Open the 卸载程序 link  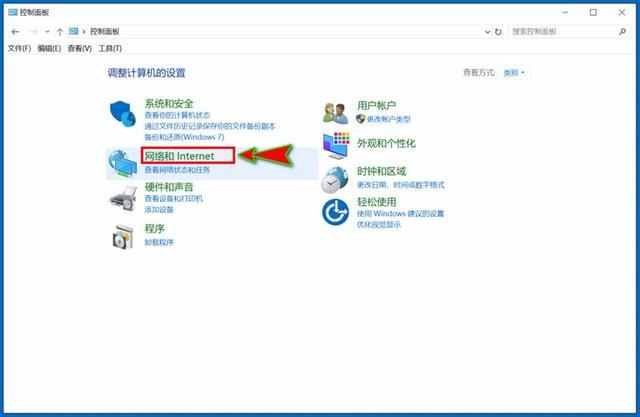(159, 242)
